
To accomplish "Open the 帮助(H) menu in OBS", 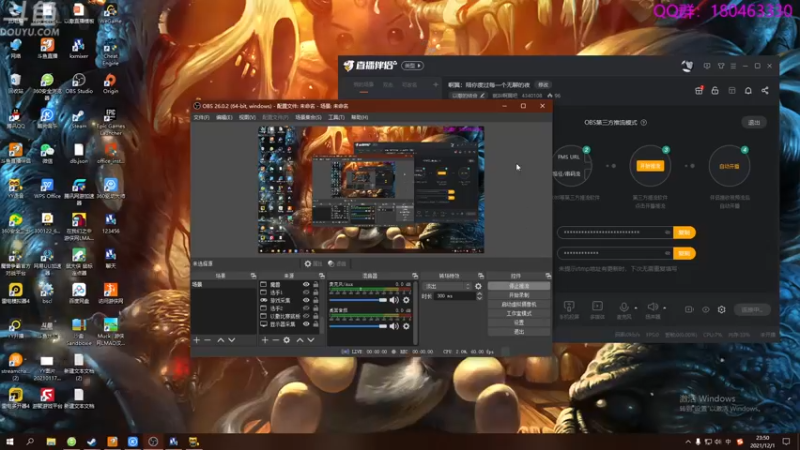I will pos(359,117).
